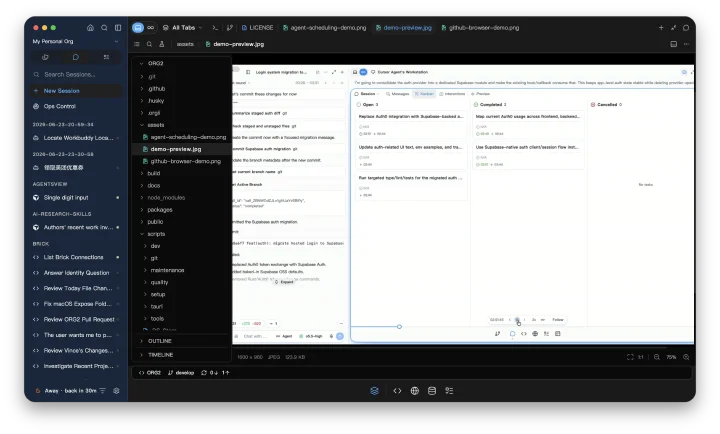Collapse the assets folder
Viewport: 720px width, 434px height.
click(182, 125)
